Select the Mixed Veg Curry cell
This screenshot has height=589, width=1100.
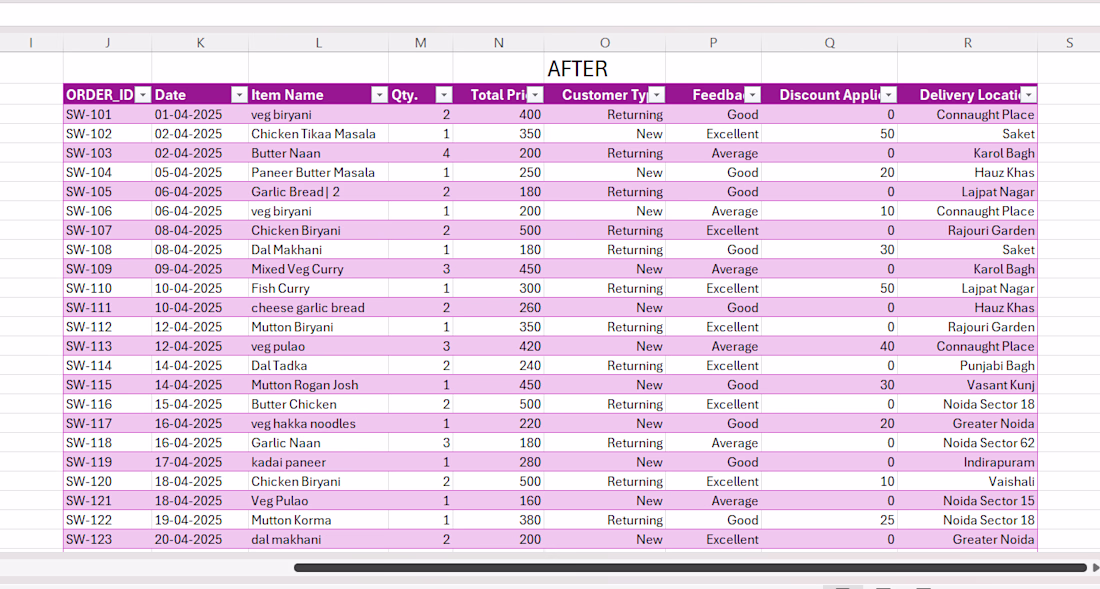point(318,269)
